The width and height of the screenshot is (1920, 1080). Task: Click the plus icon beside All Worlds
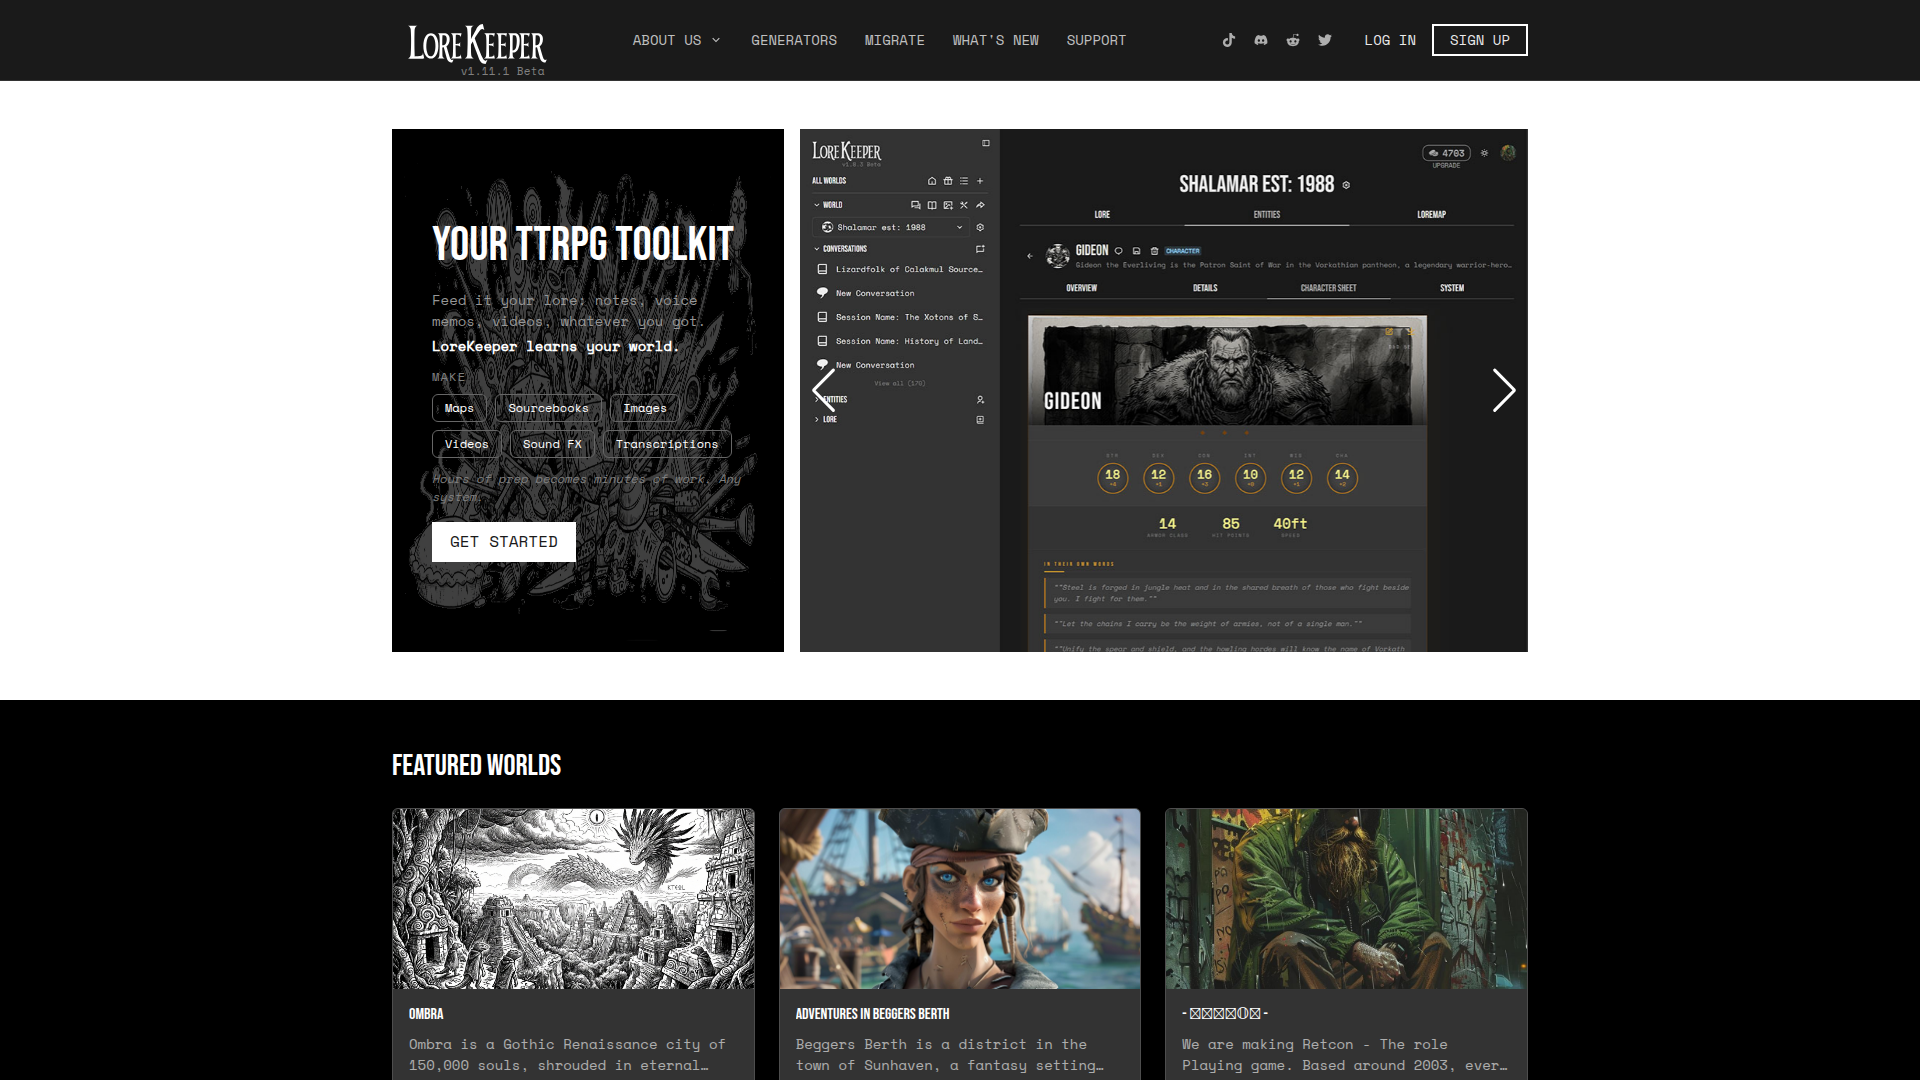(x=980, y=181)
